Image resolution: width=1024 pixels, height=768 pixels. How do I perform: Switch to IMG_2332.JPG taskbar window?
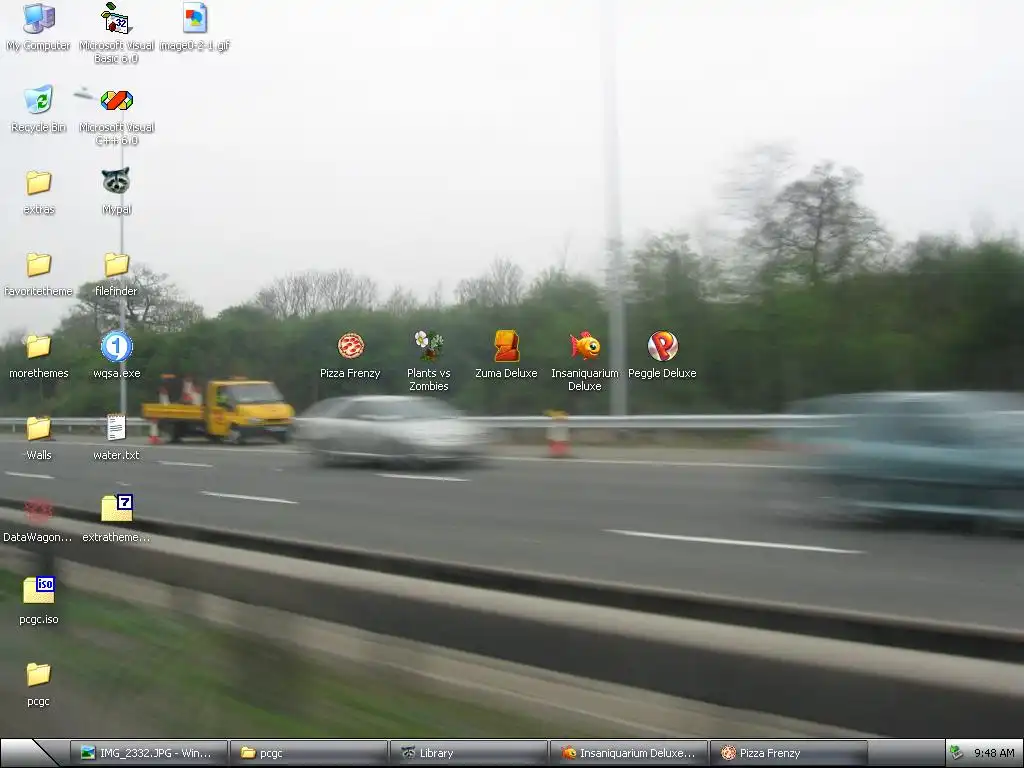coord(150,753)
